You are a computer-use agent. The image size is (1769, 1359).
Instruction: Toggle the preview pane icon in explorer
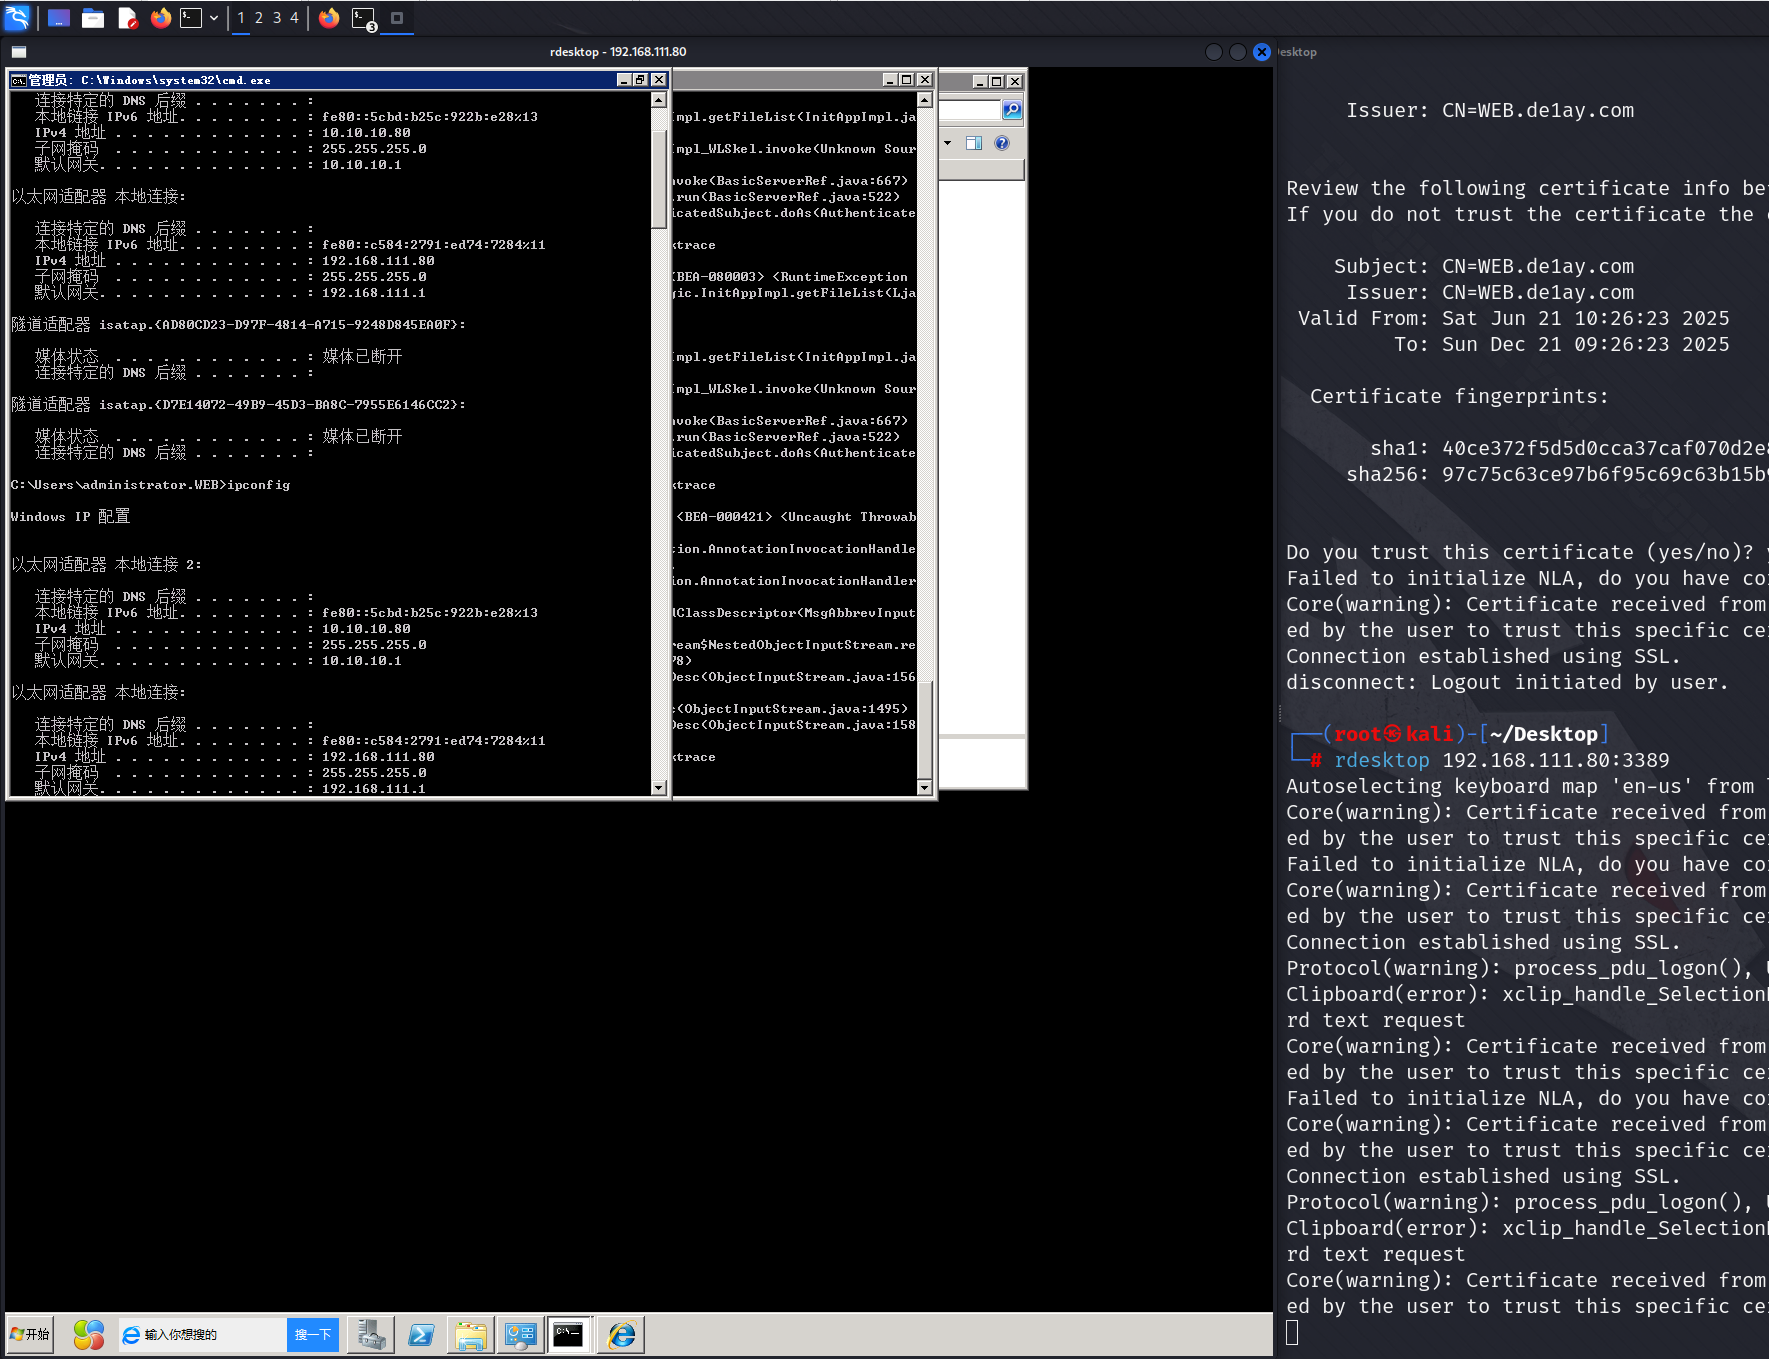(974, 143)
